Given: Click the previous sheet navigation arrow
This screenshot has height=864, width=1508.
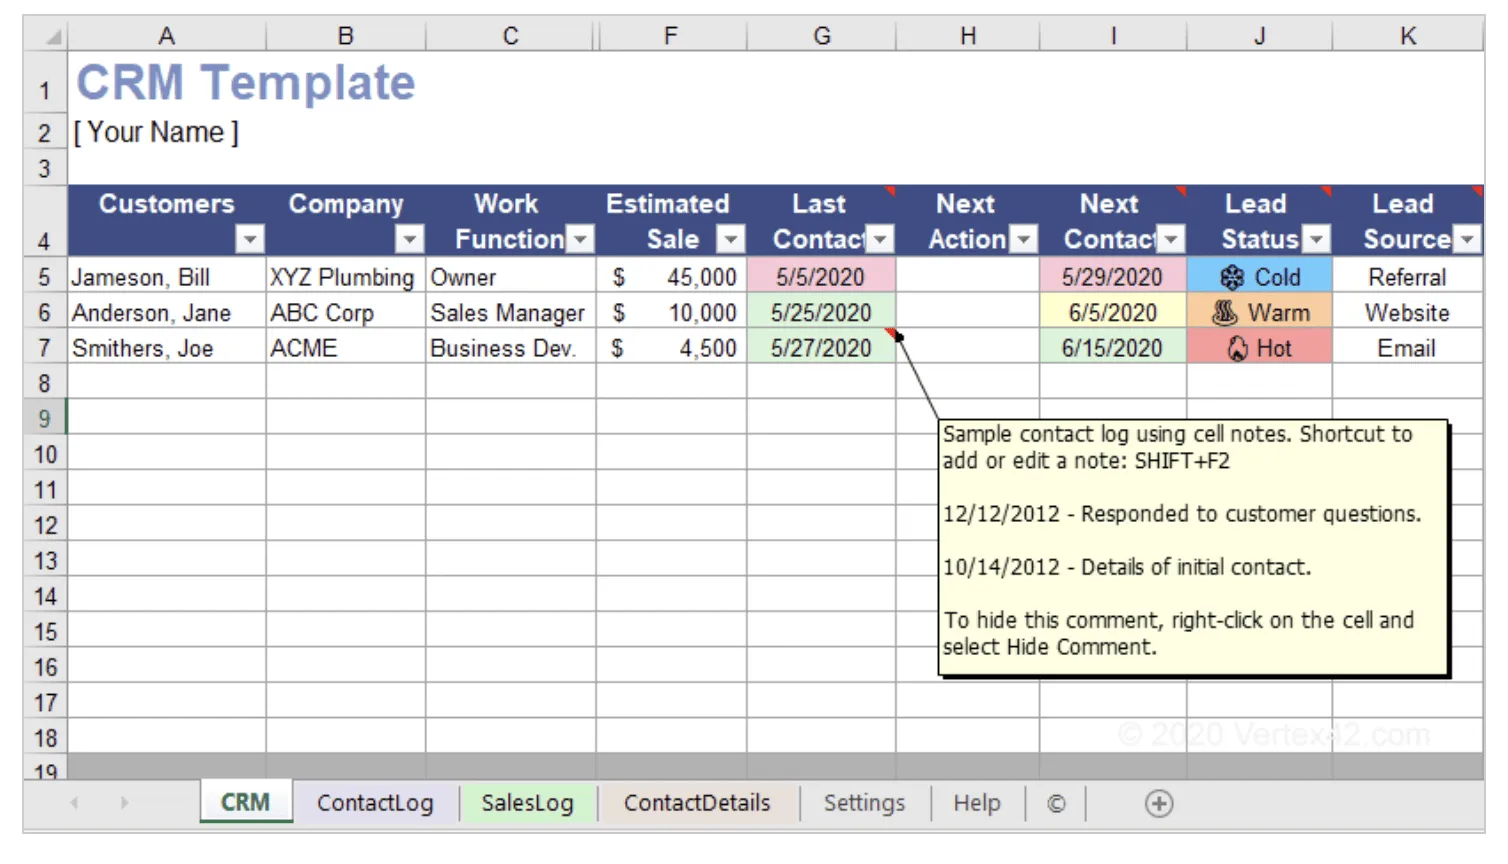Looking at the screenshot, I should [x=74, y=803].
